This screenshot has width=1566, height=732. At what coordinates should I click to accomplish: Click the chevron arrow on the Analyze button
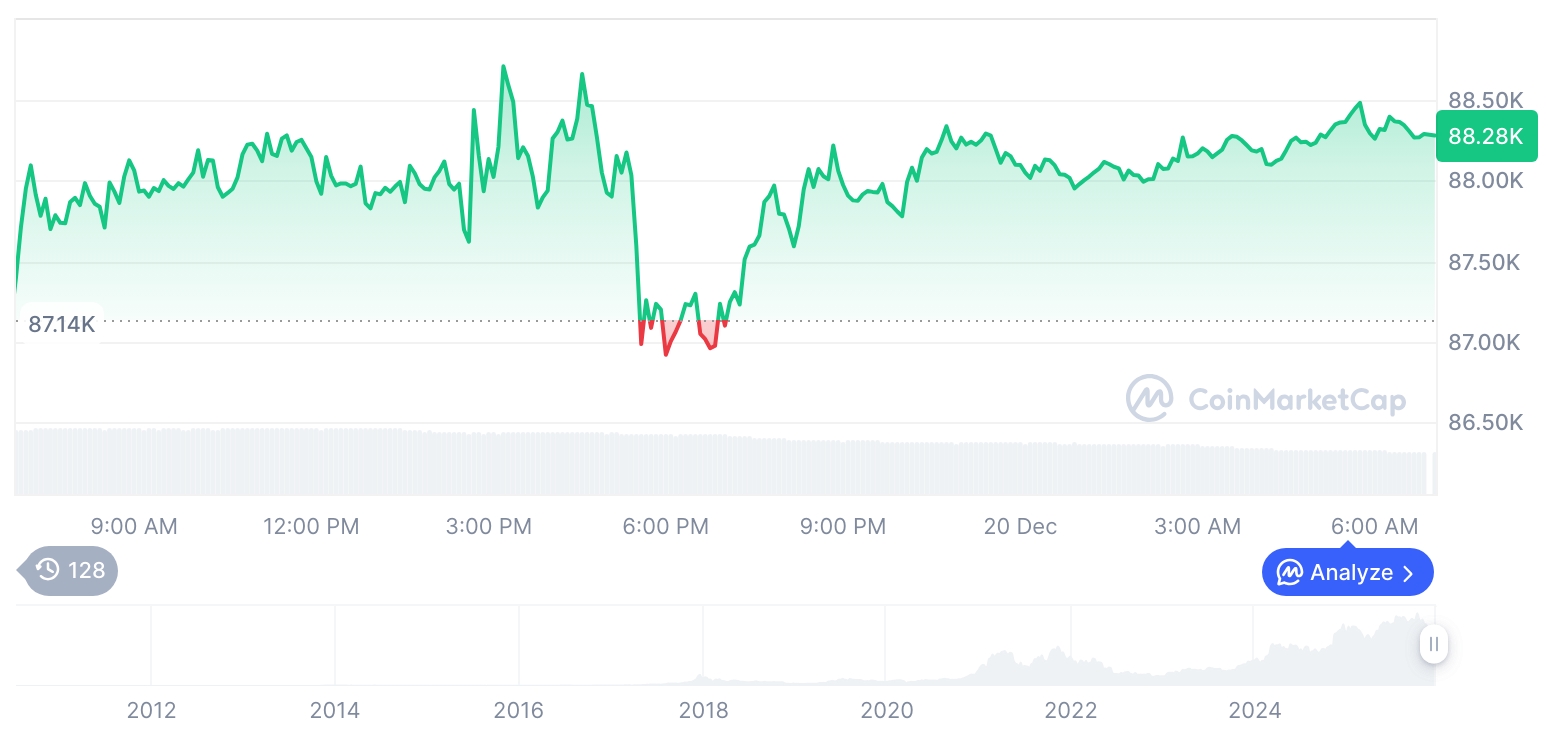coord(1409,573)
